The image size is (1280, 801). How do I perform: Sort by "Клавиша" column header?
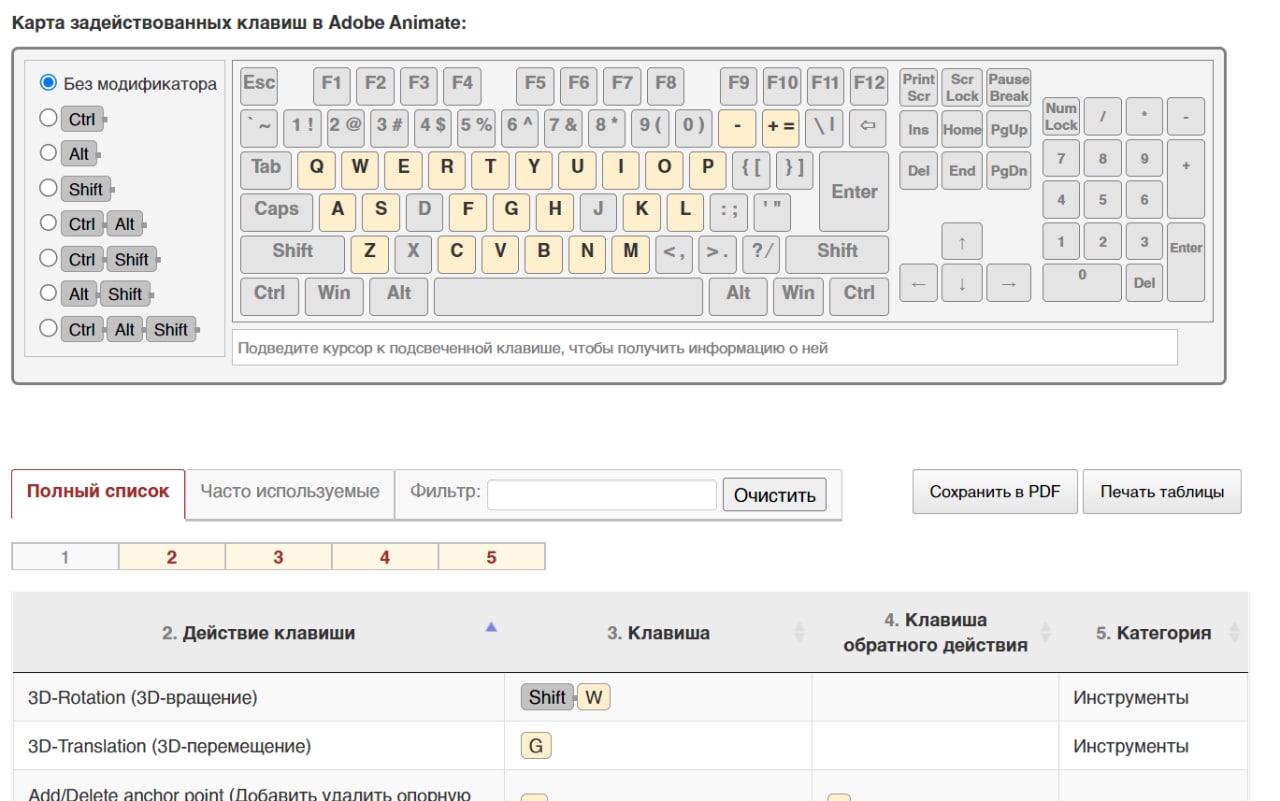point(658,633)
